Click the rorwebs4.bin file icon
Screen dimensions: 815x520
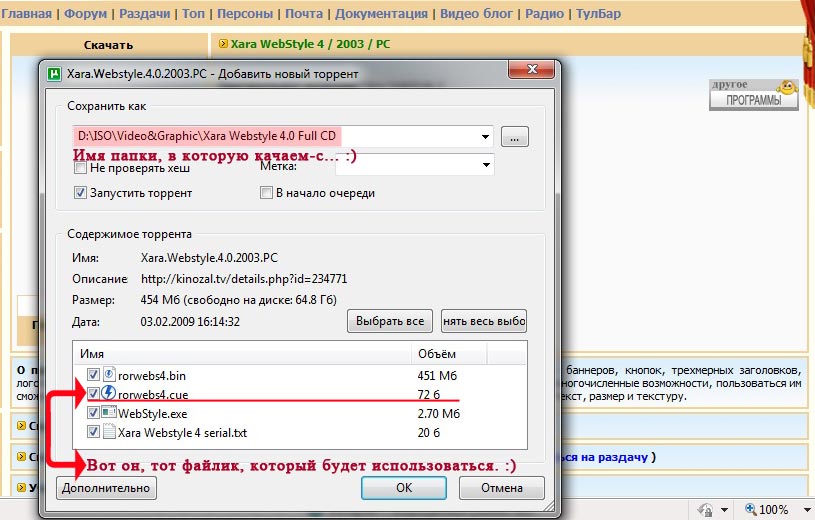tap(109, 374)
